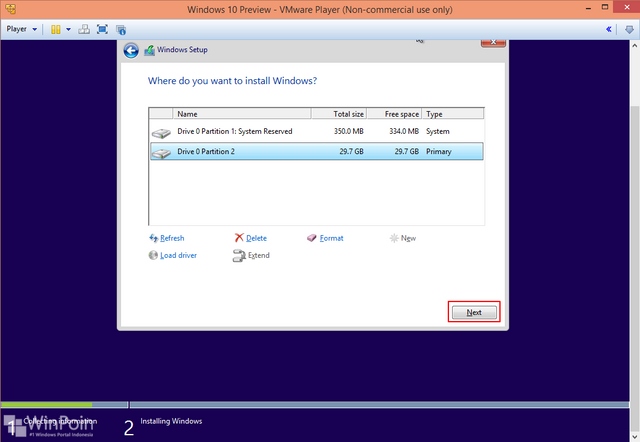The height and width of the screenshot is (442, 640).
Task: Click the 350.0 MB total size cell
Action: [x=349, y=131]
